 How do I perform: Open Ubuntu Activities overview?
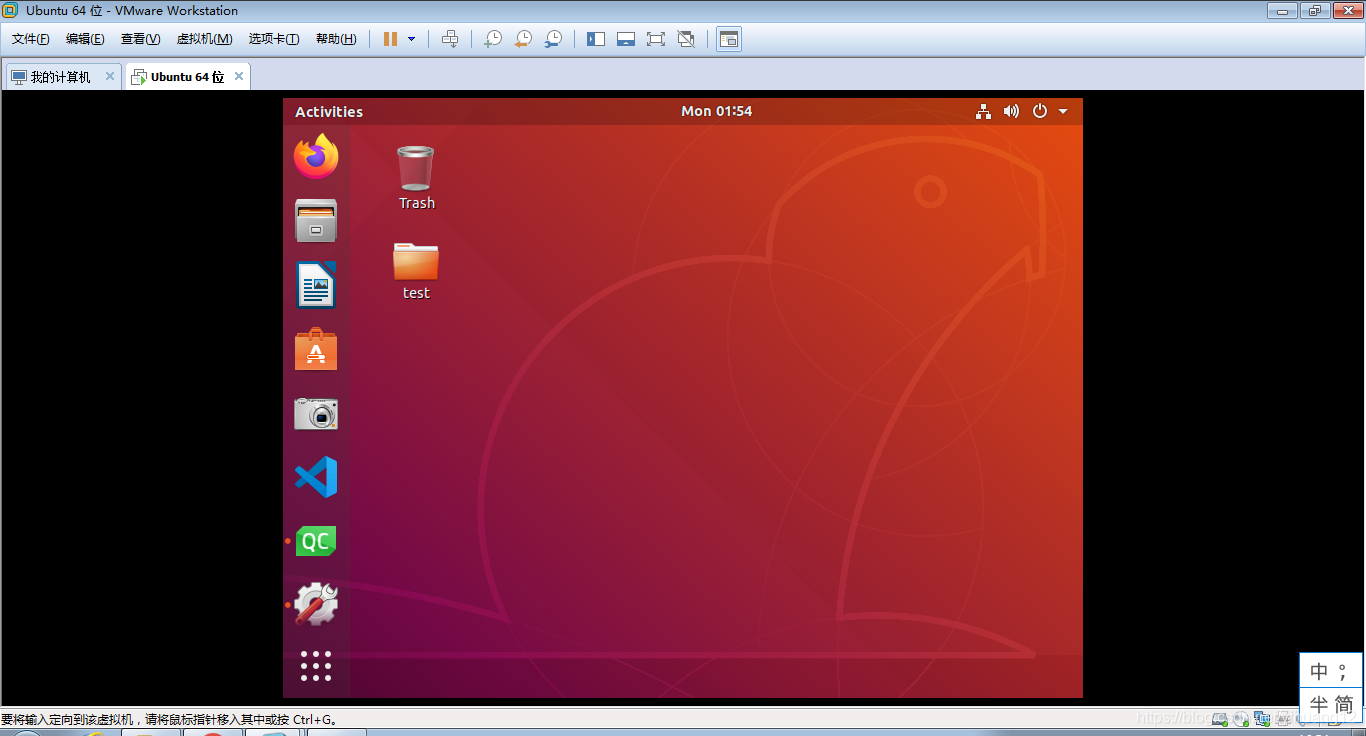point(329,112)
